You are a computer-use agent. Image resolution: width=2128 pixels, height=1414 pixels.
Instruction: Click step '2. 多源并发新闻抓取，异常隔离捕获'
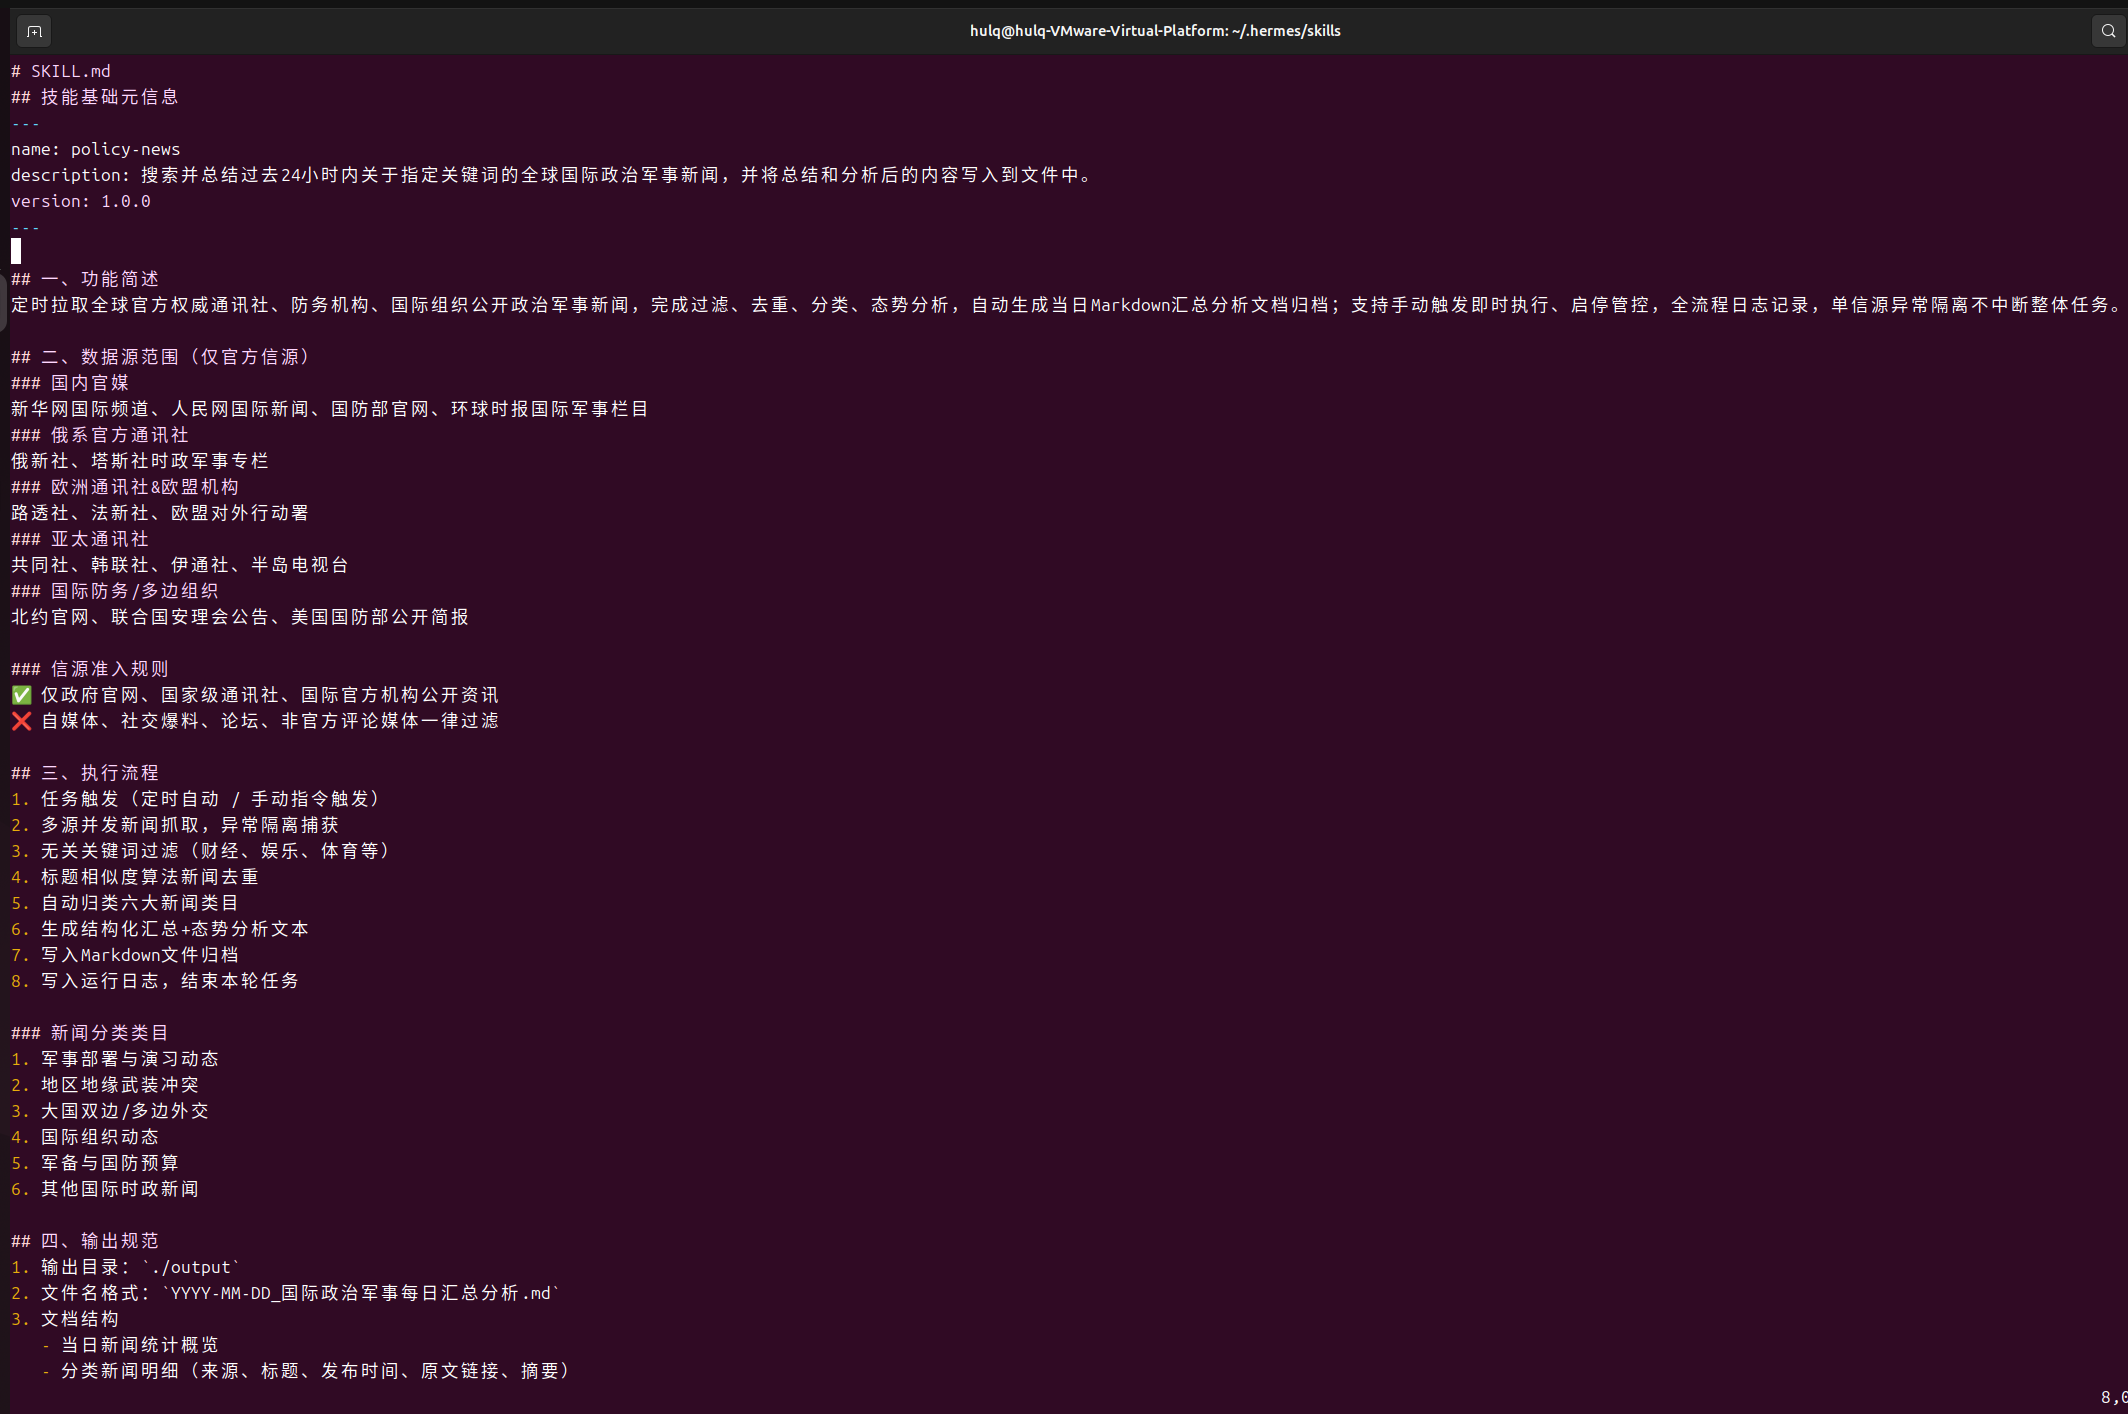coord(175,825)
